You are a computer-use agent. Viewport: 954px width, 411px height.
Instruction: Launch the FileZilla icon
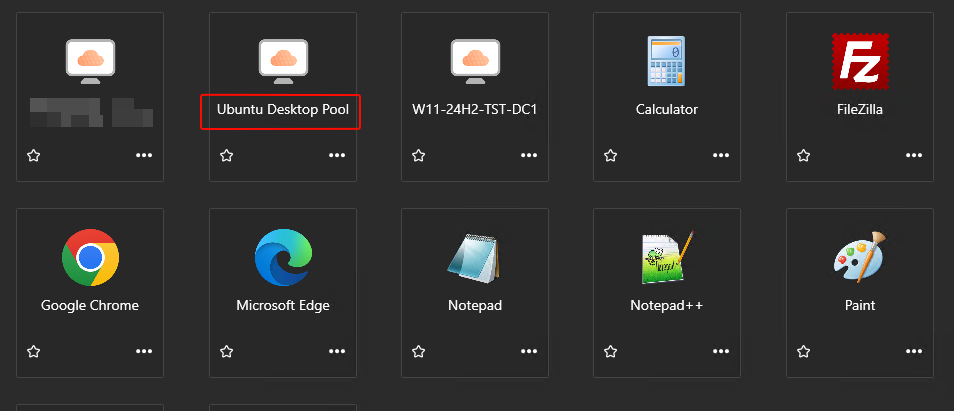pyautogui.click(x=860, y=61)
